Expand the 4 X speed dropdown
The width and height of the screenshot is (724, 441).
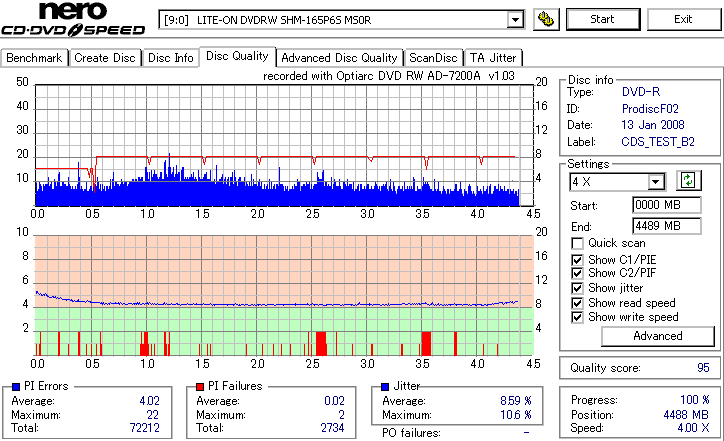(x=655, y=182)
